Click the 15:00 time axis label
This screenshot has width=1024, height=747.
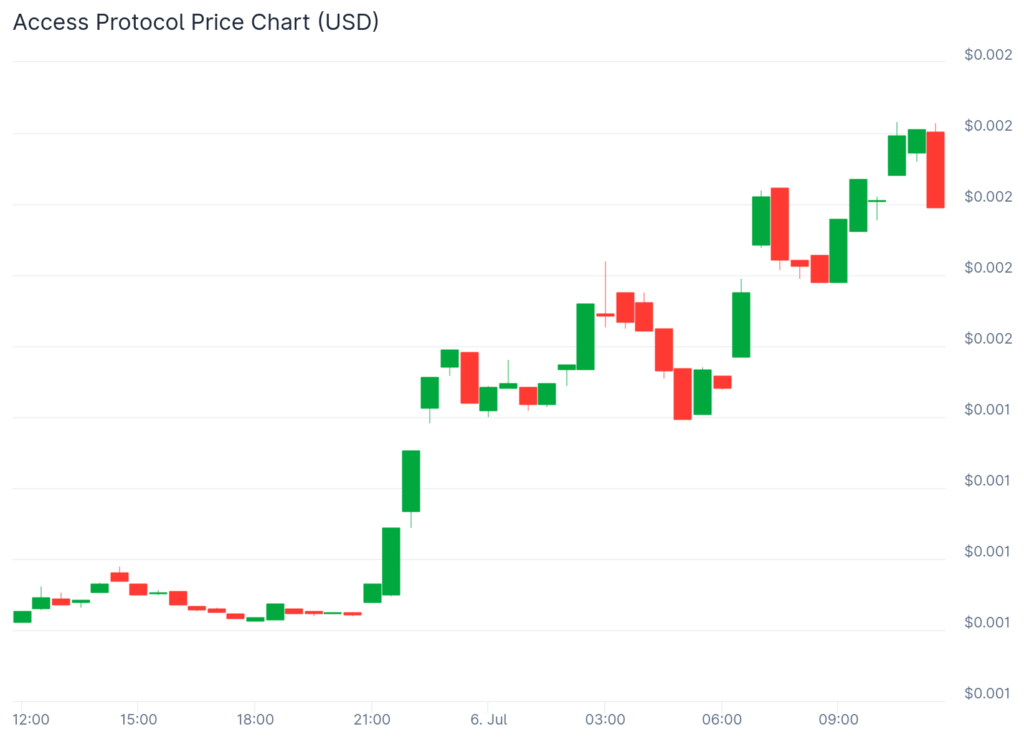(x=138, y=719)
